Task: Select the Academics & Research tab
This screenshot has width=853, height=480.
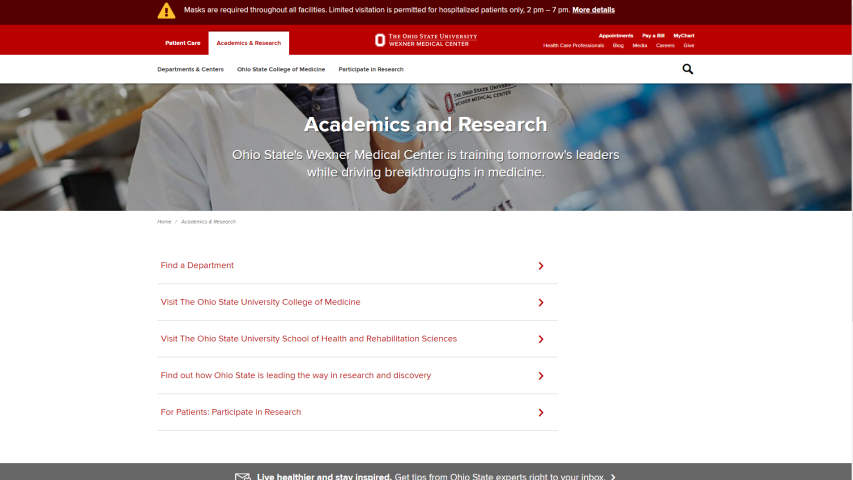Action: tap(249, 43)
